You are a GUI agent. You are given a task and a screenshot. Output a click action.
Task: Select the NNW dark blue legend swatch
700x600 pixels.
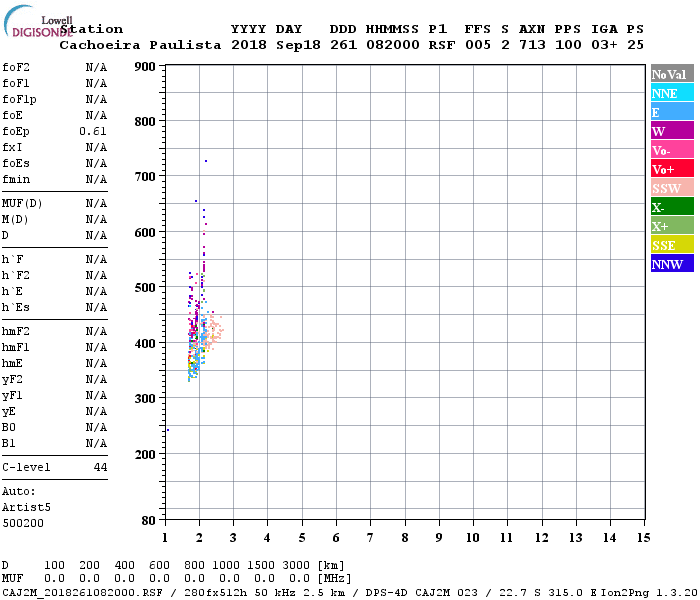672,263
